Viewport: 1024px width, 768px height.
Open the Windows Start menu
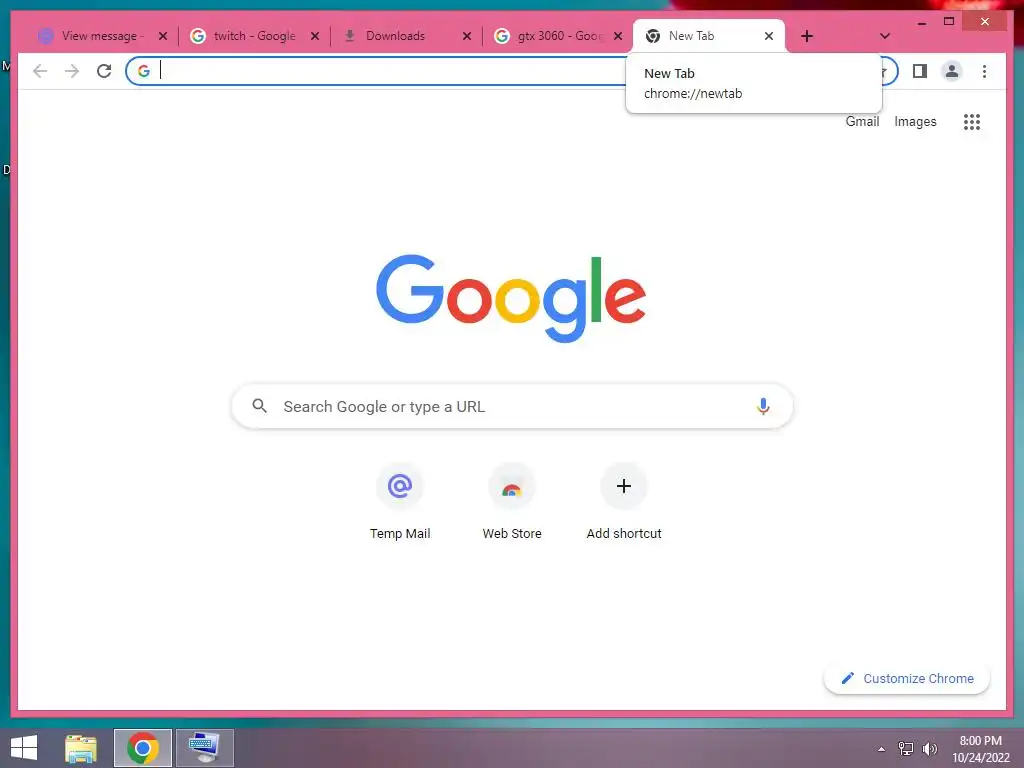point(24,748)
